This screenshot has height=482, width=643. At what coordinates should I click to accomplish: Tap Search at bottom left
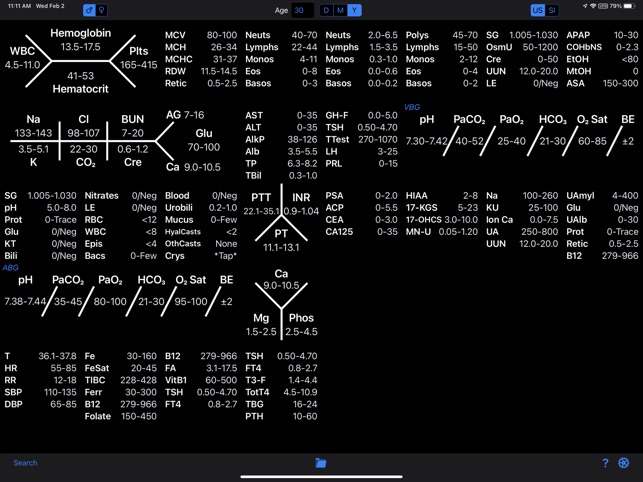[x=25, y=463]
